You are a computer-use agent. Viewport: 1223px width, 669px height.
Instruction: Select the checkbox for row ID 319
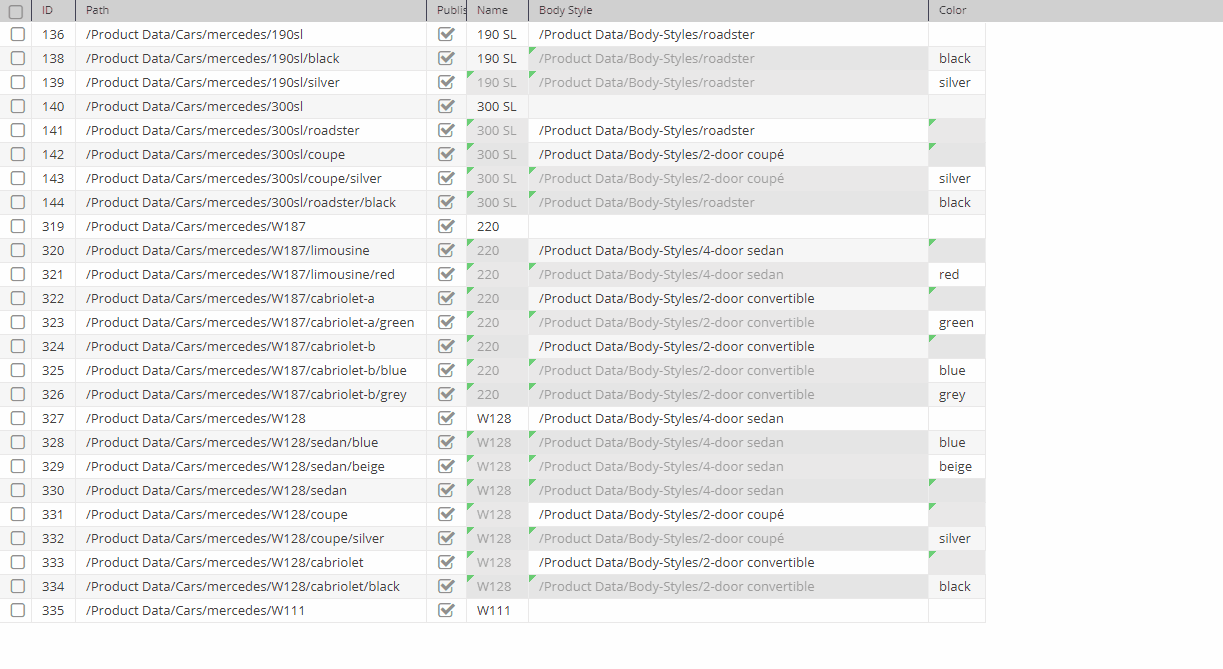(17, 226)
